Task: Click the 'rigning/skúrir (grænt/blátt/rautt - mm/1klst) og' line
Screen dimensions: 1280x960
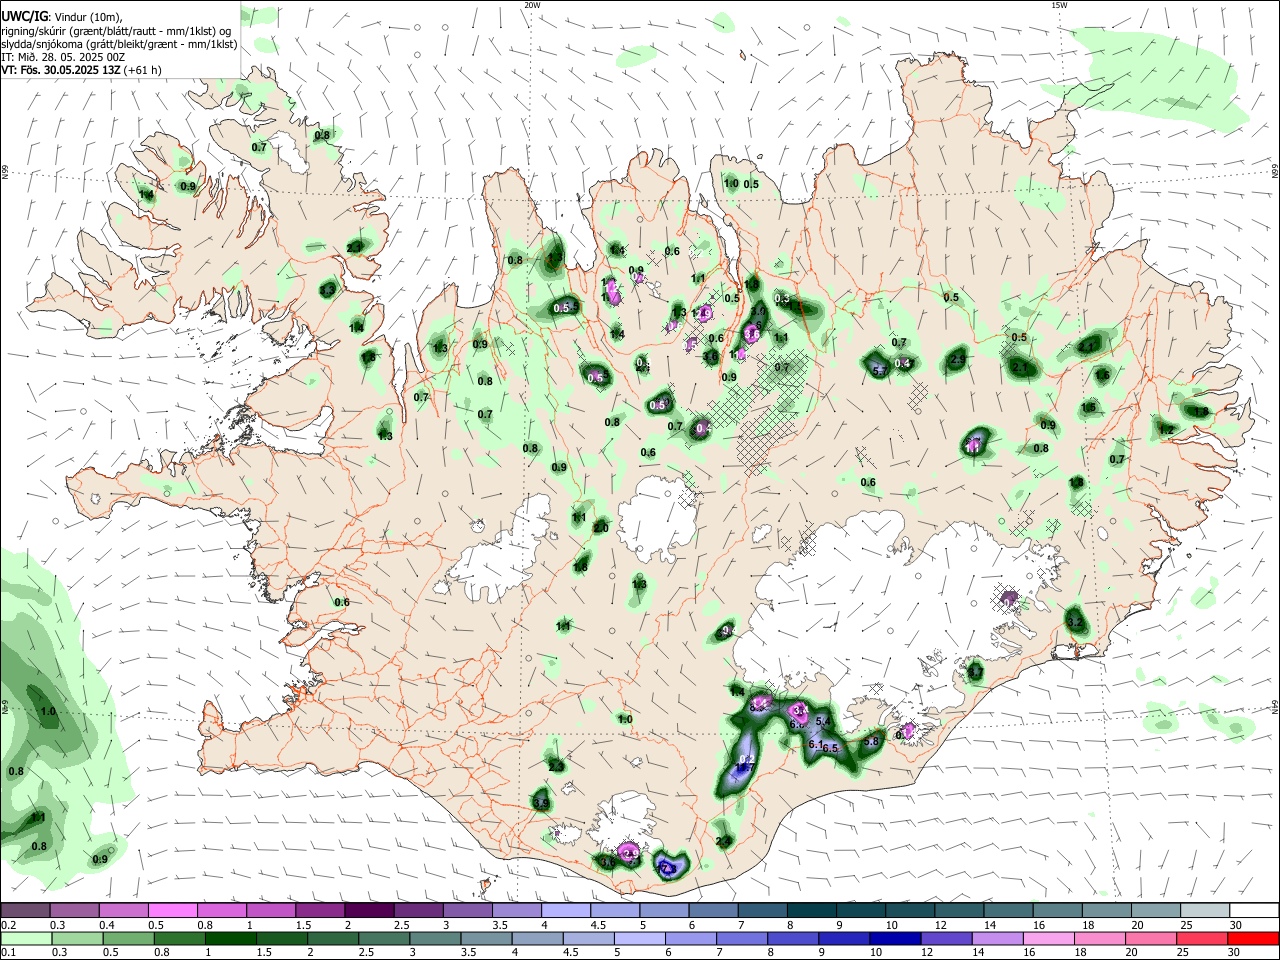Action: point(116,31)
